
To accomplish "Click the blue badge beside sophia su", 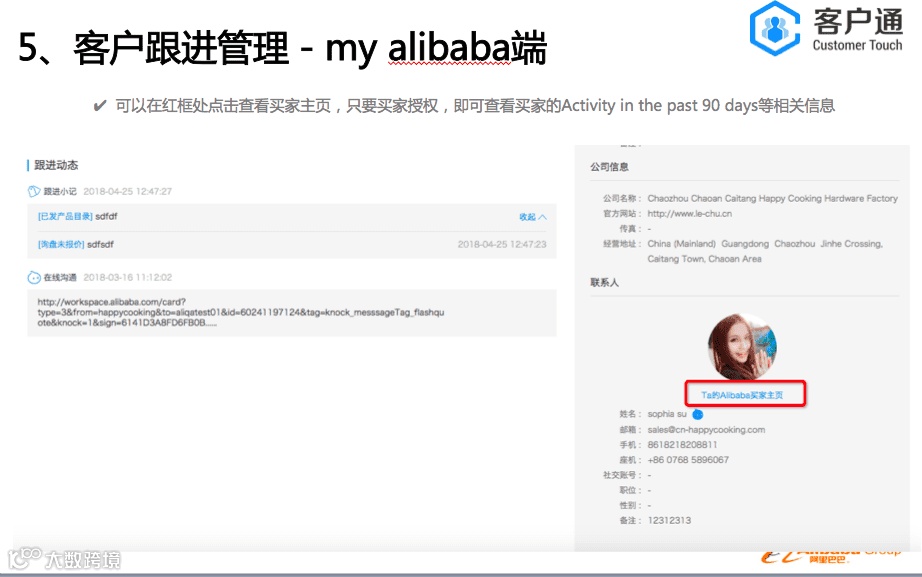I will coord(697,415).
